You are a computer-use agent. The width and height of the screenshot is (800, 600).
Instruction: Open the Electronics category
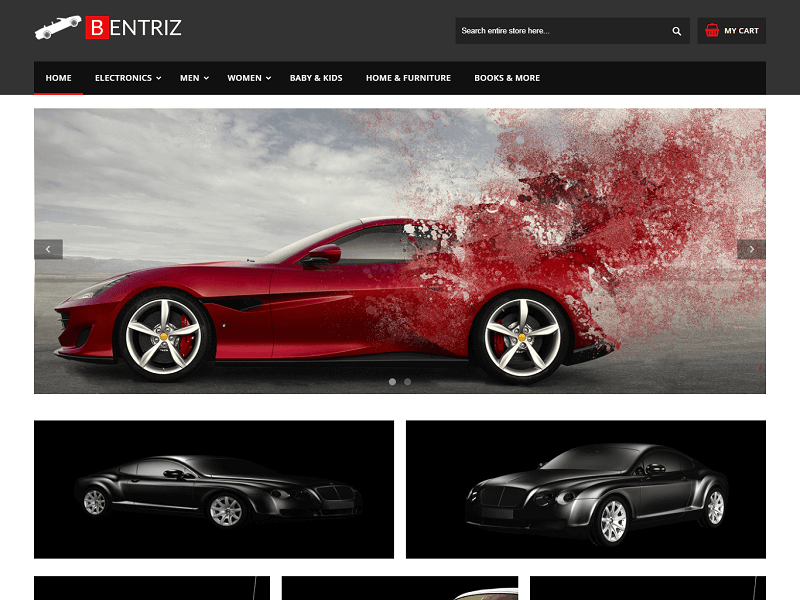point(123,78)
